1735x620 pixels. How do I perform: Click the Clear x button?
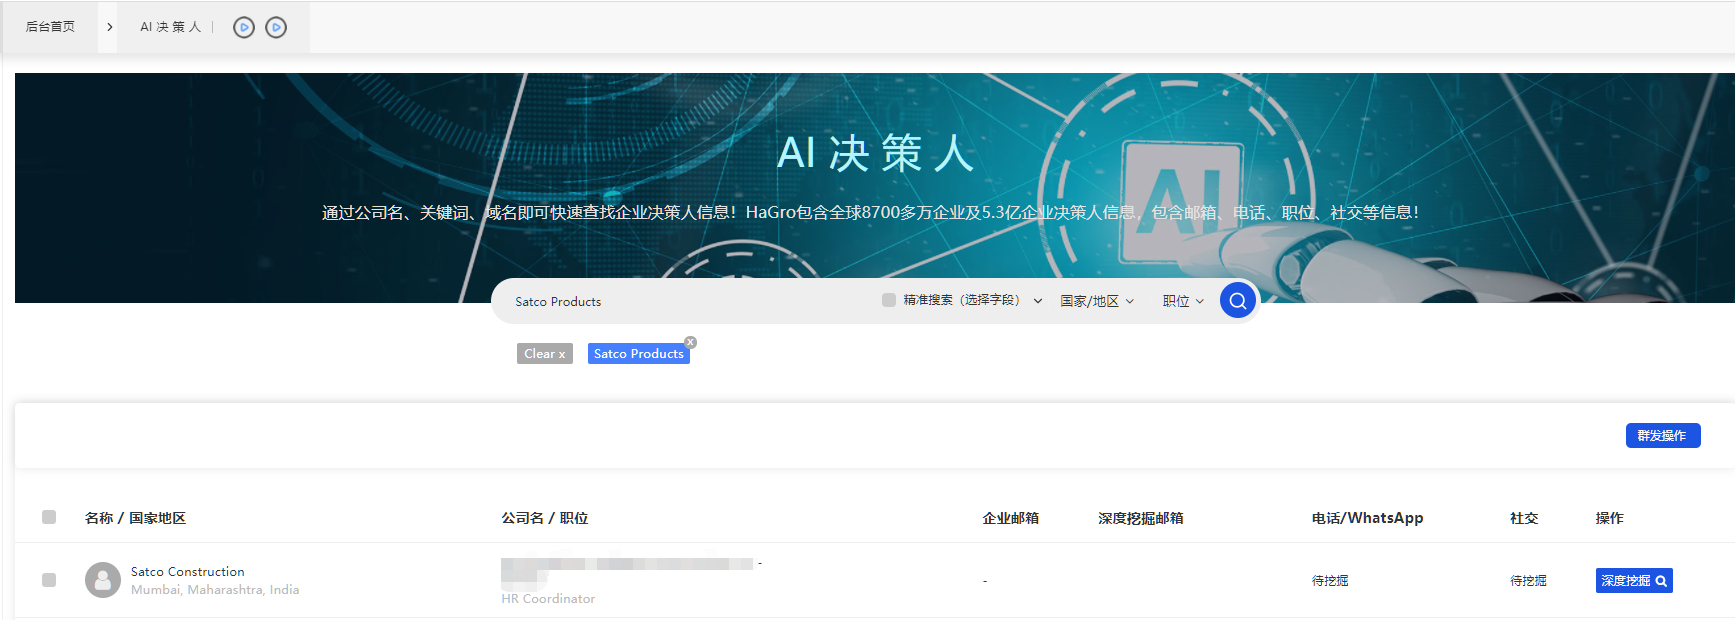coord(544,354)
